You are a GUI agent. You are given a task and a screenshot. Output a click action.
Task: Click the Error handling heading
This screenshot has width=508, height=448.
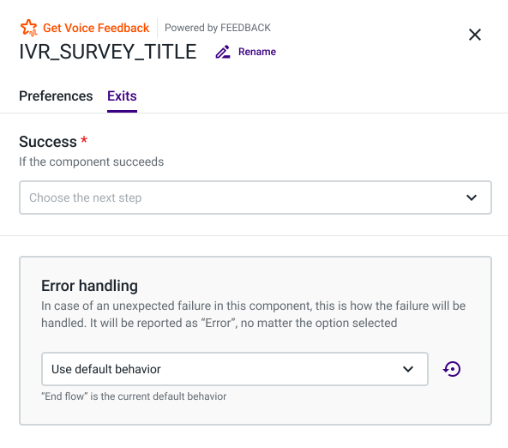(x=89, y=286)
